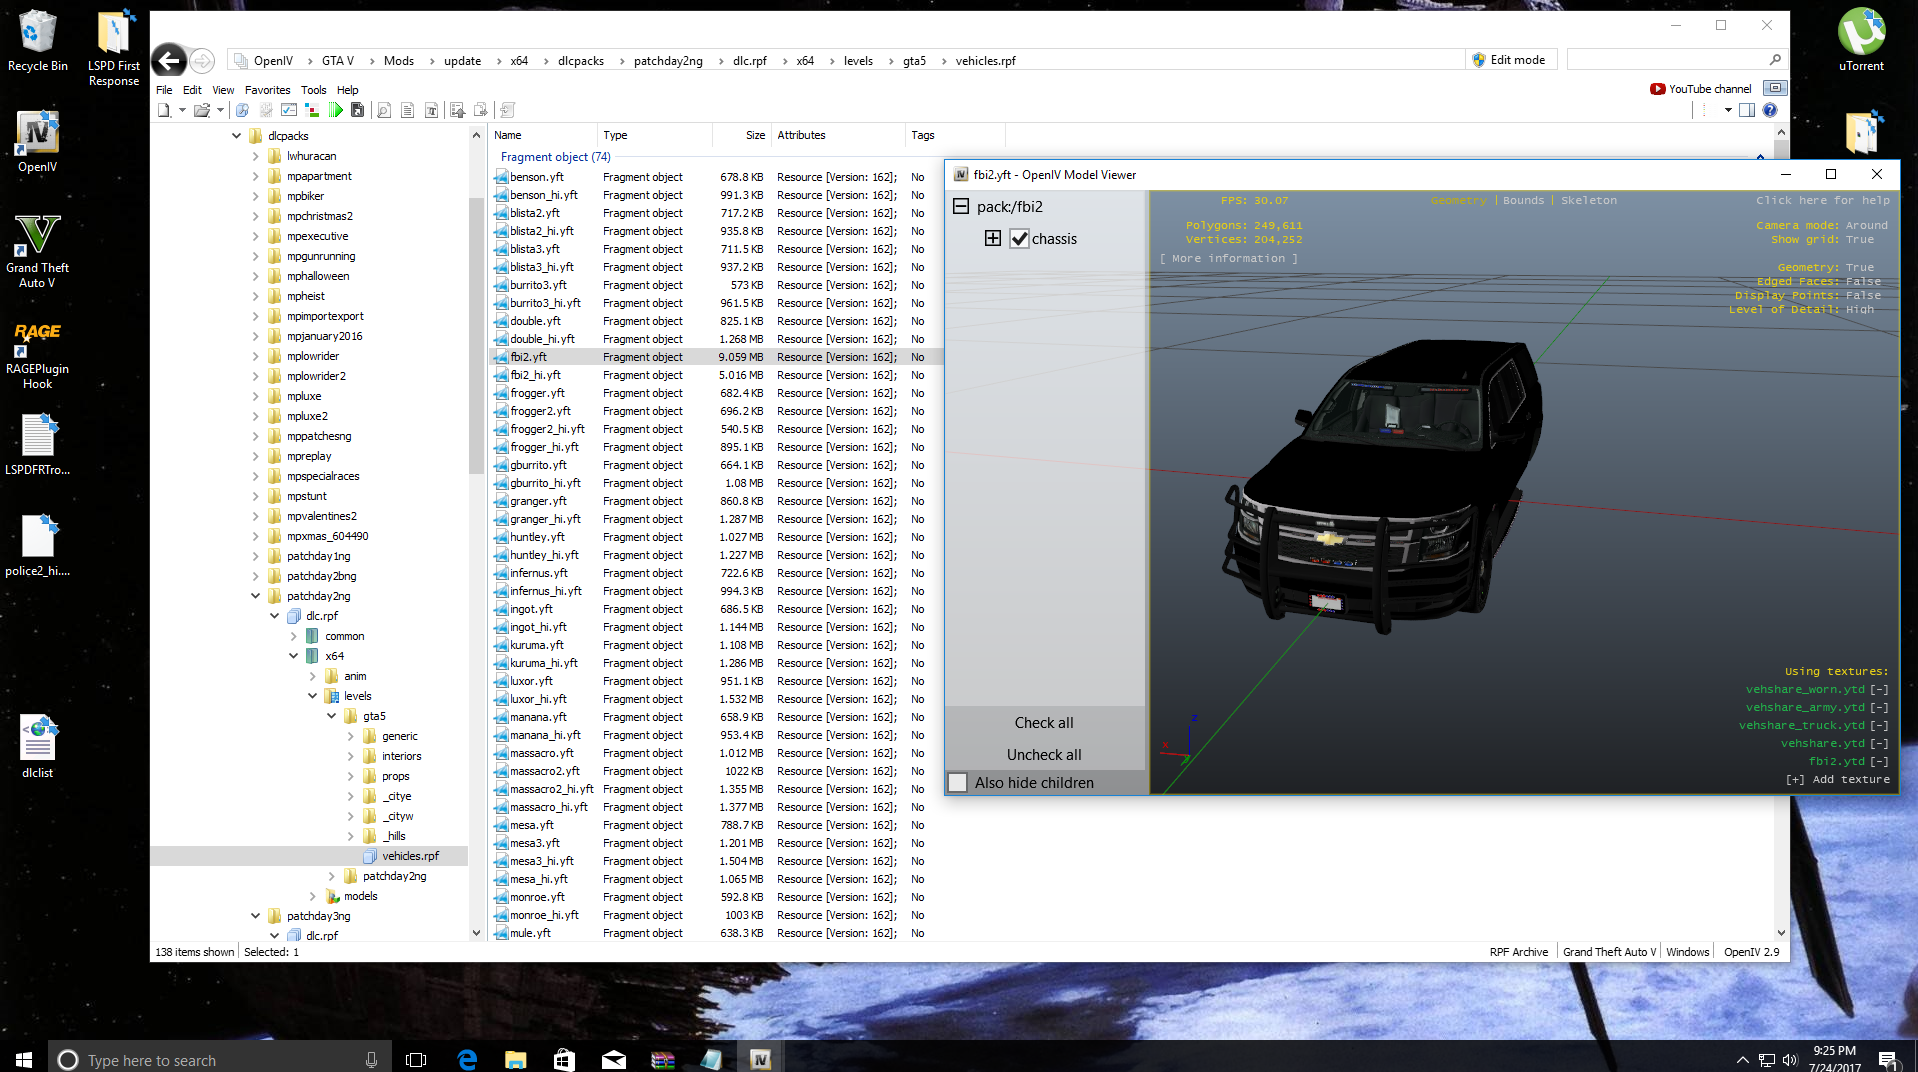Collapse the pack:/fbi2 tree node
The image size is (1918, 1072).
961,207
